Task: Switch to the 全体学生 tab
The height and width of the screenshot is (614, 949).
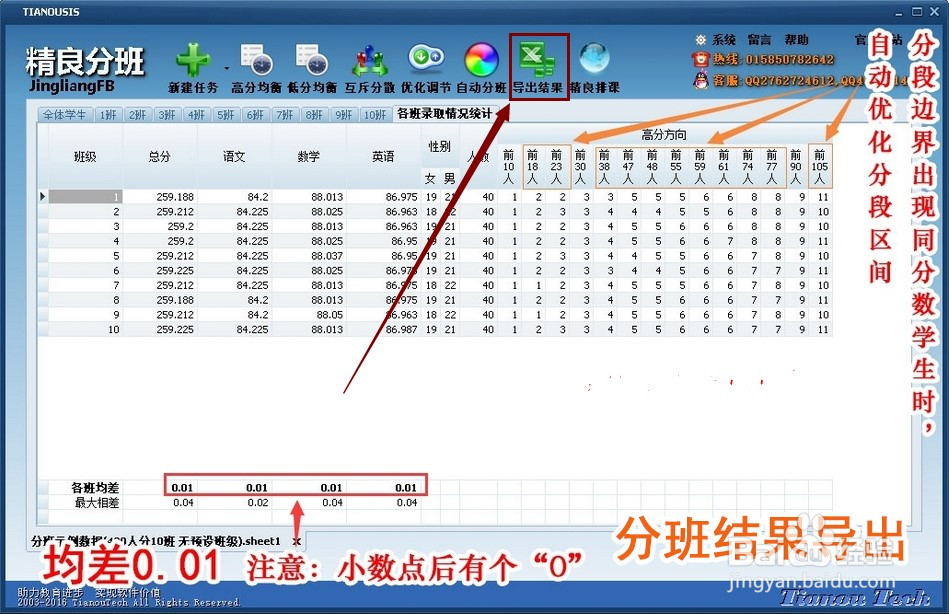Action: pos(64,115)
